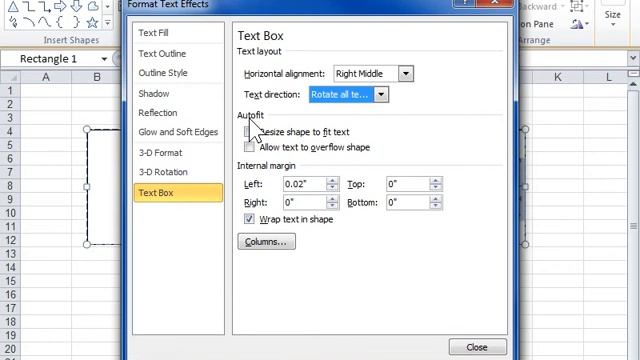Open the Name Box dropdown for Rectangle 1
Image resolution: width=640 pixels, height=360 pixels.
104,59
